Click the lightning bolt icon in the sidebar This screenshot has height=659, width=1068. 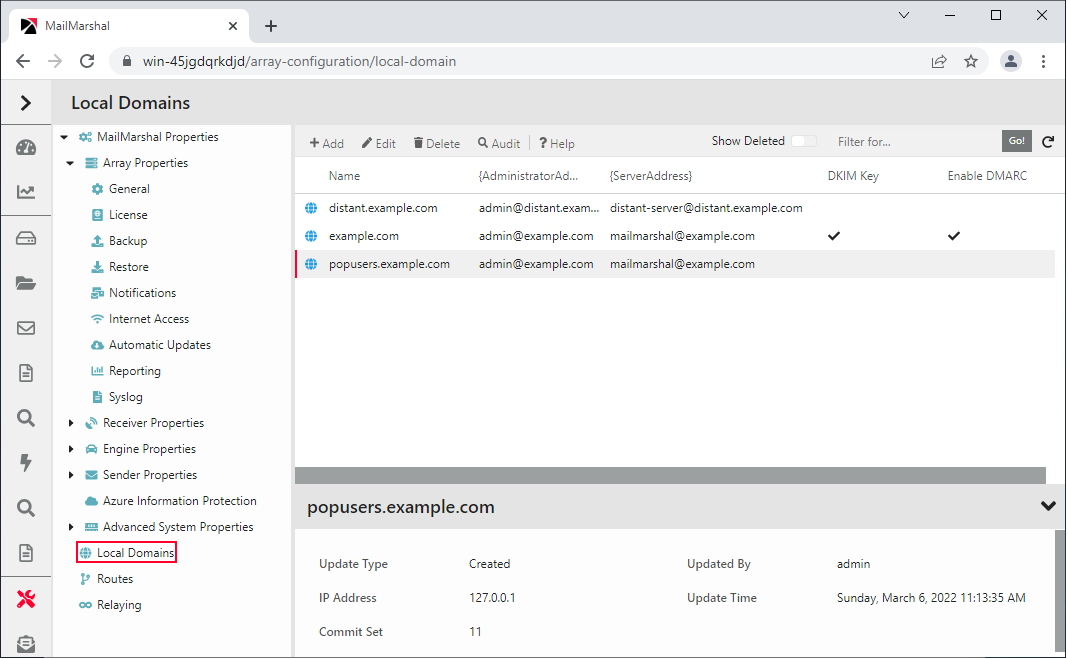pyautogui.click(x=25, y=462)
